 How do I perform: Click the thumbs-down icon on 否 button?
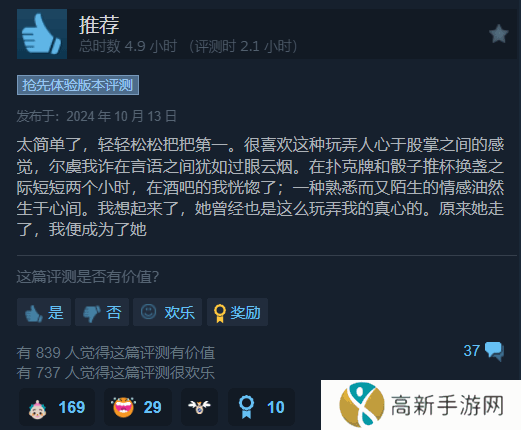[x=92, y=313]
